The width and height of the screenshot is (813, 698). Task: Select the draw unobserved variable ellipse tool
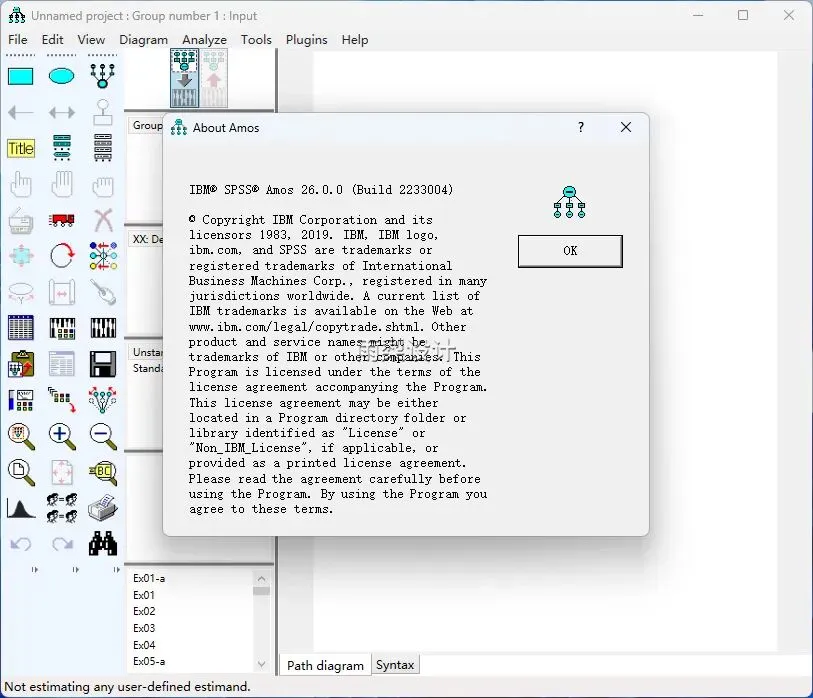pos(61,76)
